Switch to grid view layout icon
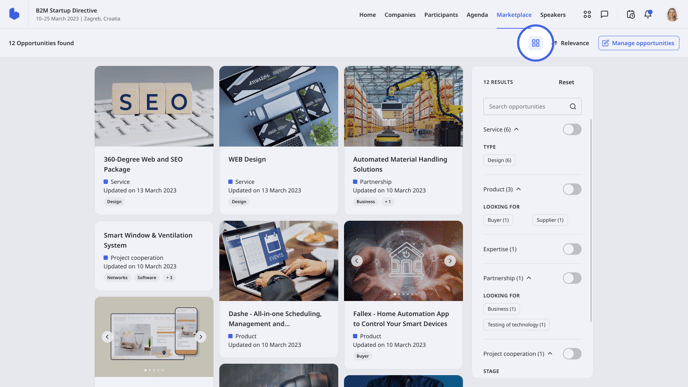 [x=535, y=43]
